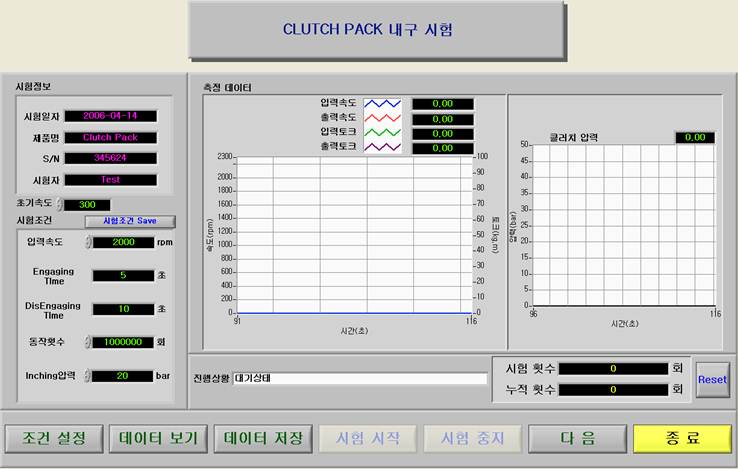The width and height of the screenshot is (738, 469).
Task: Click the 입력토크 green plot legend swatch
Action: tap(383, 133)
